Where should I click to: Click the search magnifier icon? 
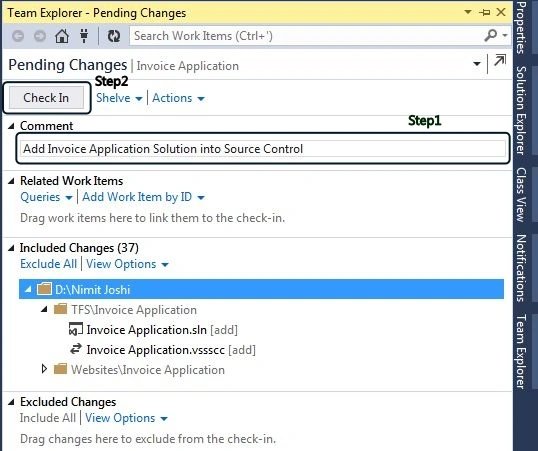click(491, 35)
